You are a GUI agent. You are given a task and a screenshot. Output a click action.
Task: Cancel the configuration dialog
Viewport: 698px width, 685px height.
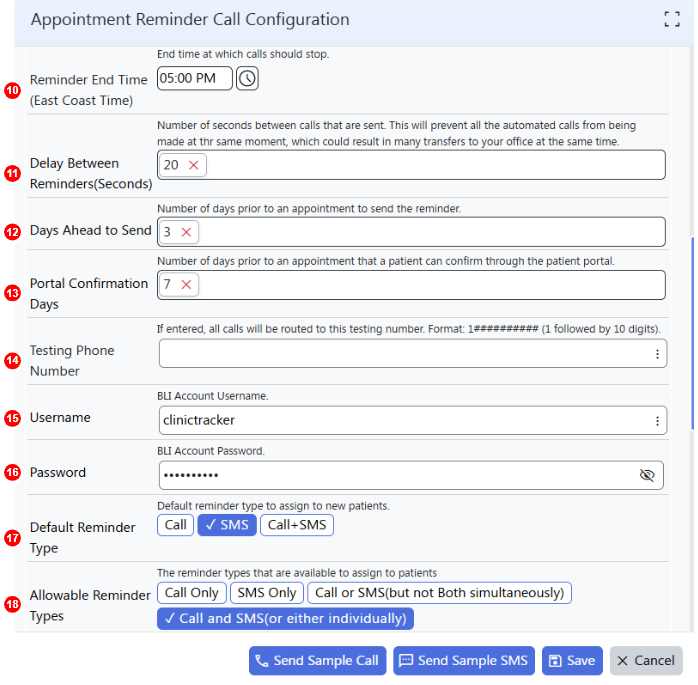646,661
